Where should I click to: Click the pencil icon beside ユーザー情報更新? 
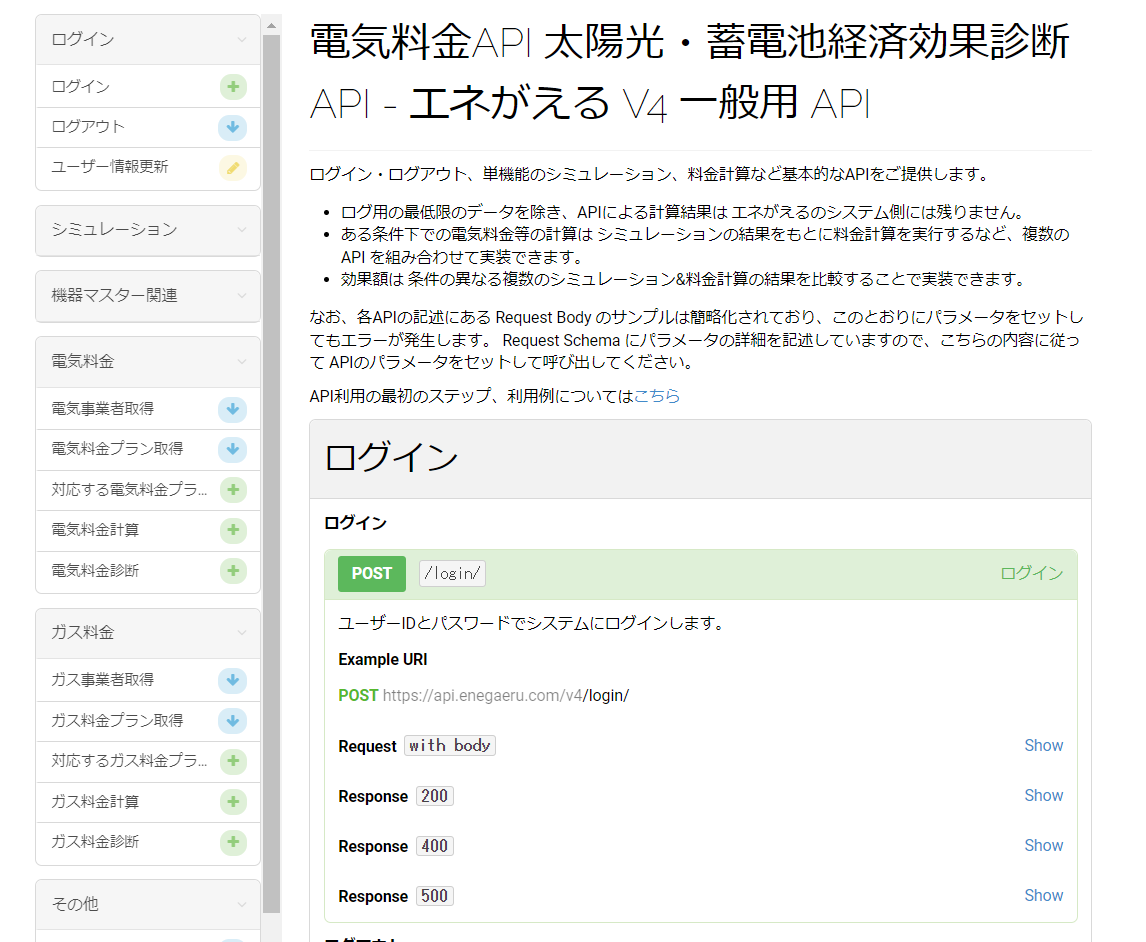tap(233, 168)
